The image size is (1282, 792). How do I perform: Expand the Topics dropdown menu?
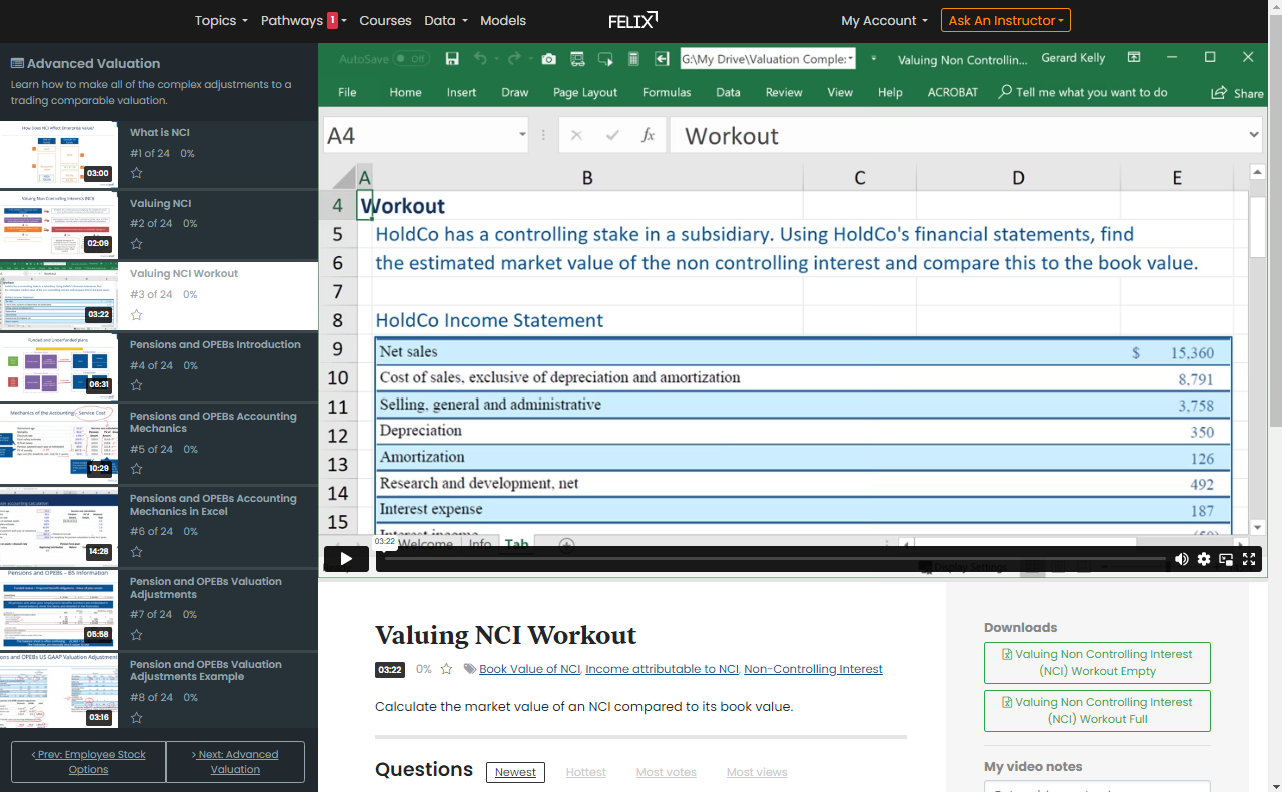click(221, 20)
